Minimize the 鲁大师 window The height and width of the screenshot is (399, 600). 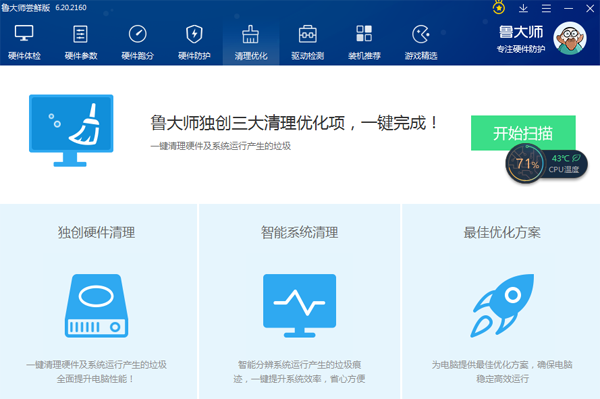pyautogui.click(x=568, y=8)
